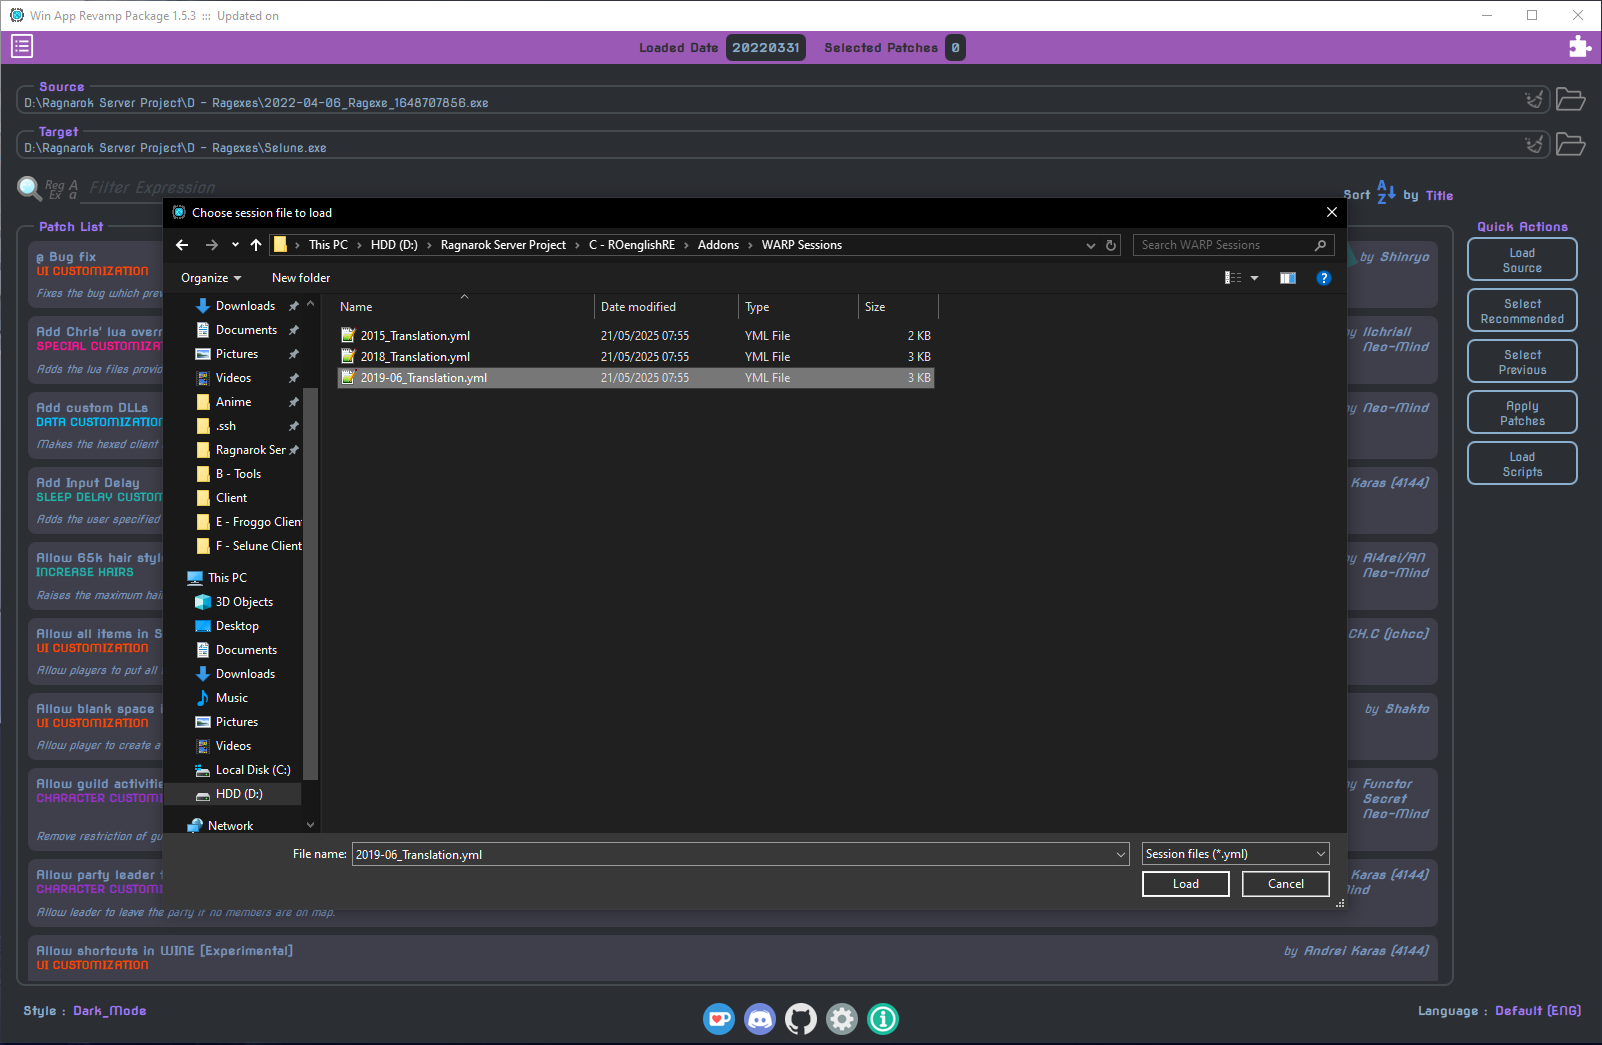This screenshot has width=1602, height=1045.
Task: Go forward in the file dialog
Action: [211, 245]
